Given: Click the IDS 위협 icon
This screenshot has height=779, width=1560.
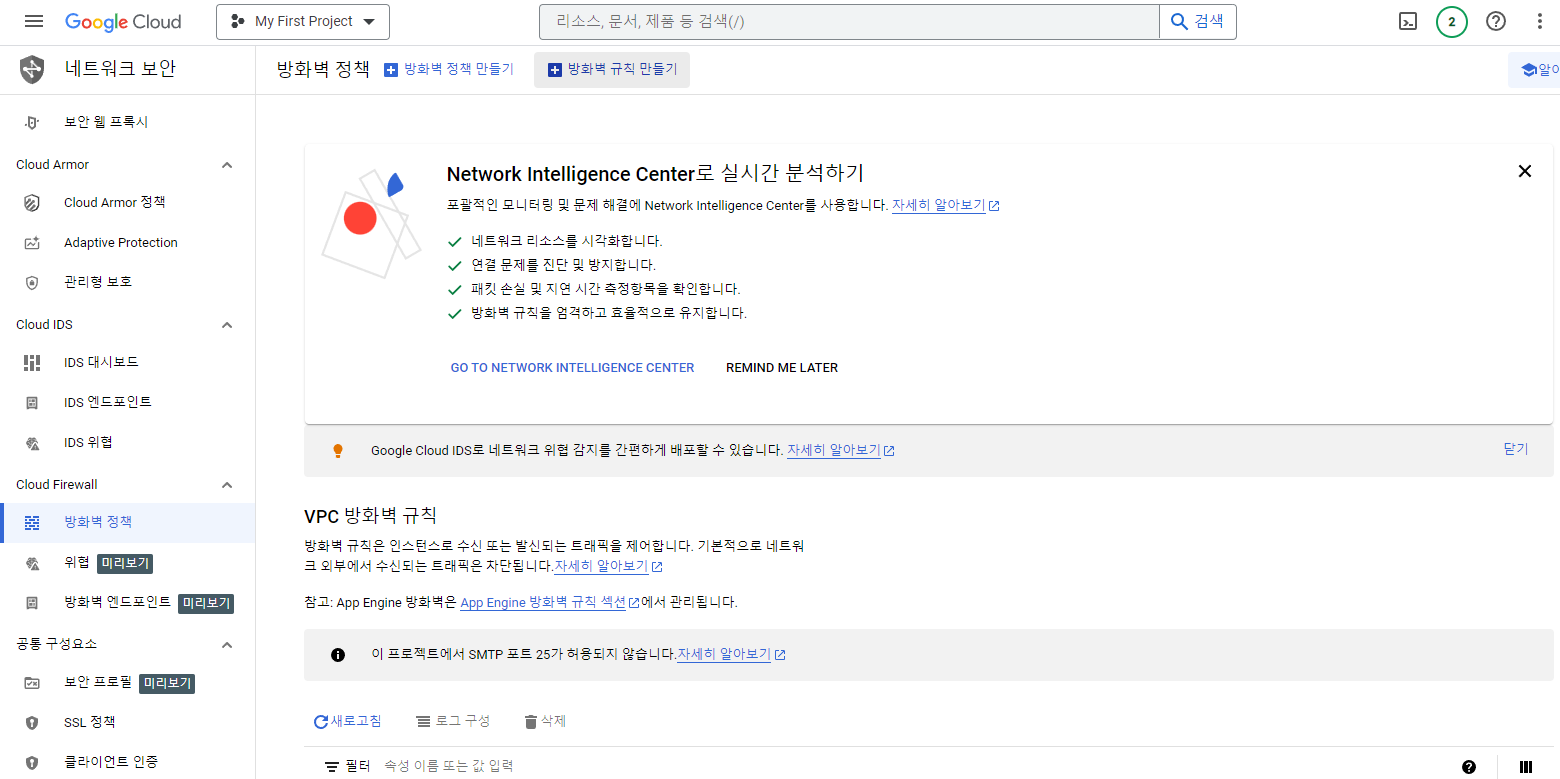Looking at the screenshot, I should pyautogui.click(x=32, y=443).
